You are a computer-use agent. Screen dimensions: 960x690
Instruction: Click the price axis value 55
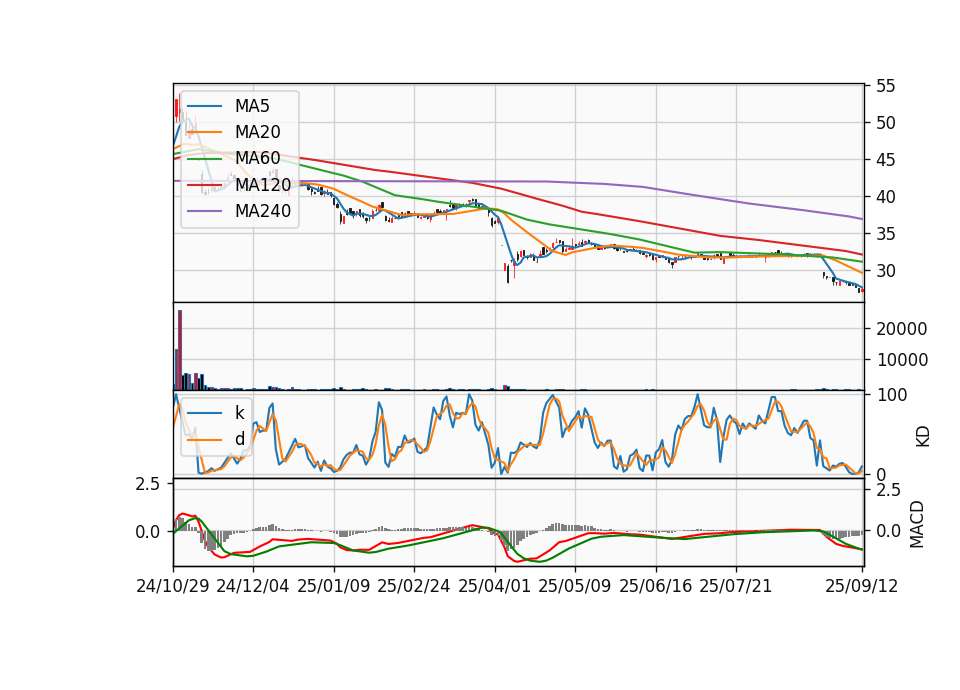(886, 86)
